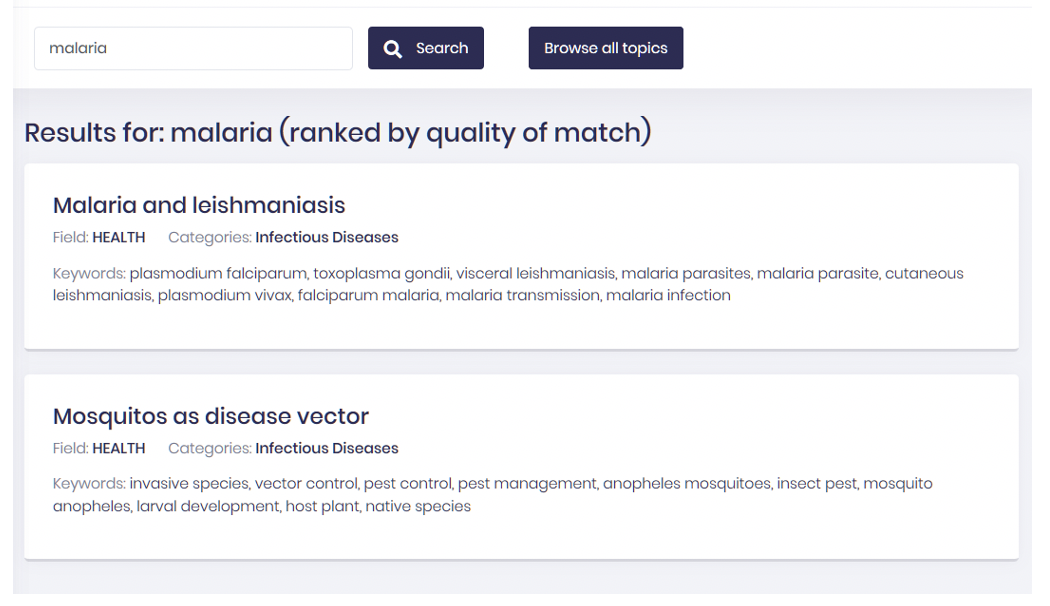Viewport: 1050px width, 606px height.
Task: Click the Keywords label in Mosquitos result
Action: pos(89,483)
